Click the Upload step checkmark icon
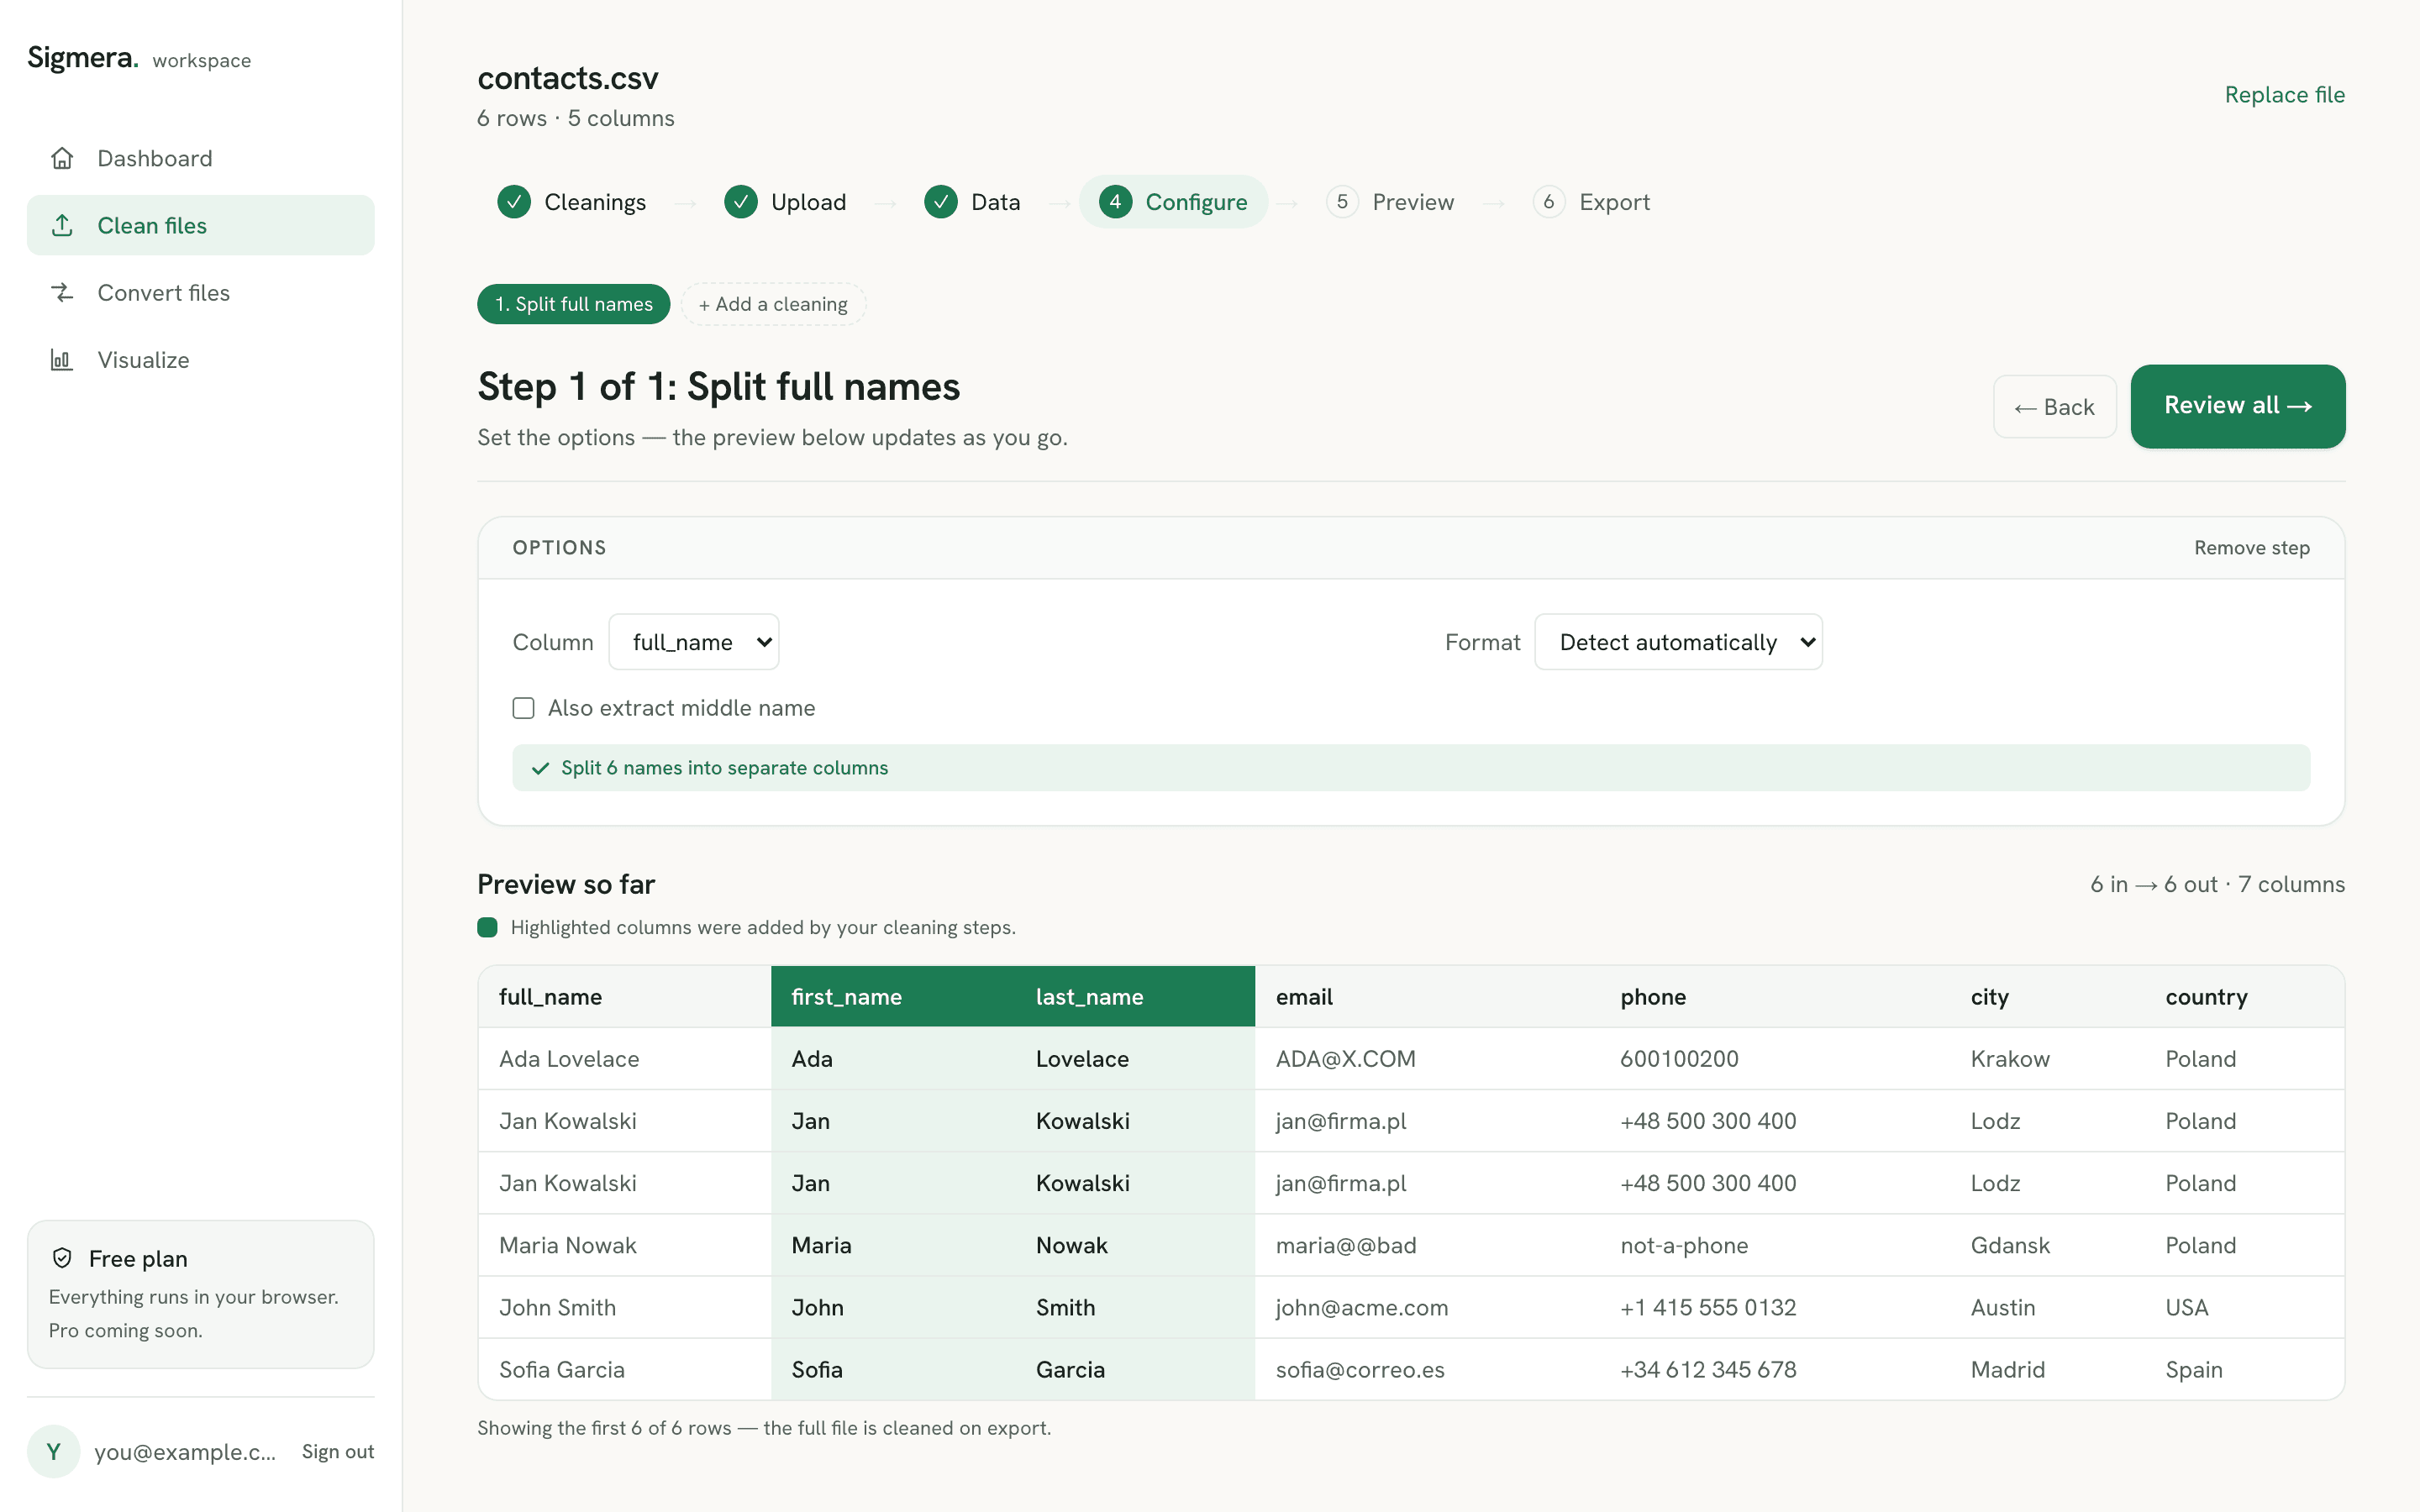The image size is (2420, 1512). [741, 202]
